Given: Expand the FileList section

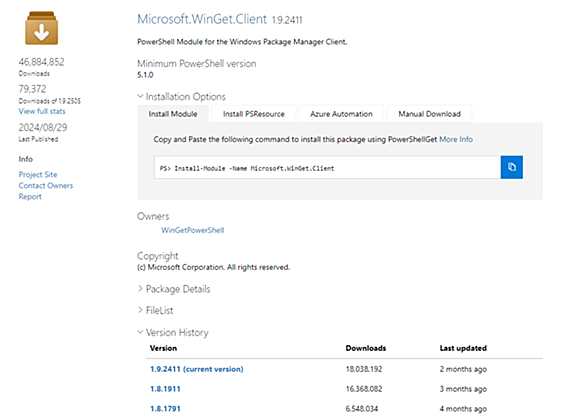Looking at the screenshot, I should click(x=155, y=310).
